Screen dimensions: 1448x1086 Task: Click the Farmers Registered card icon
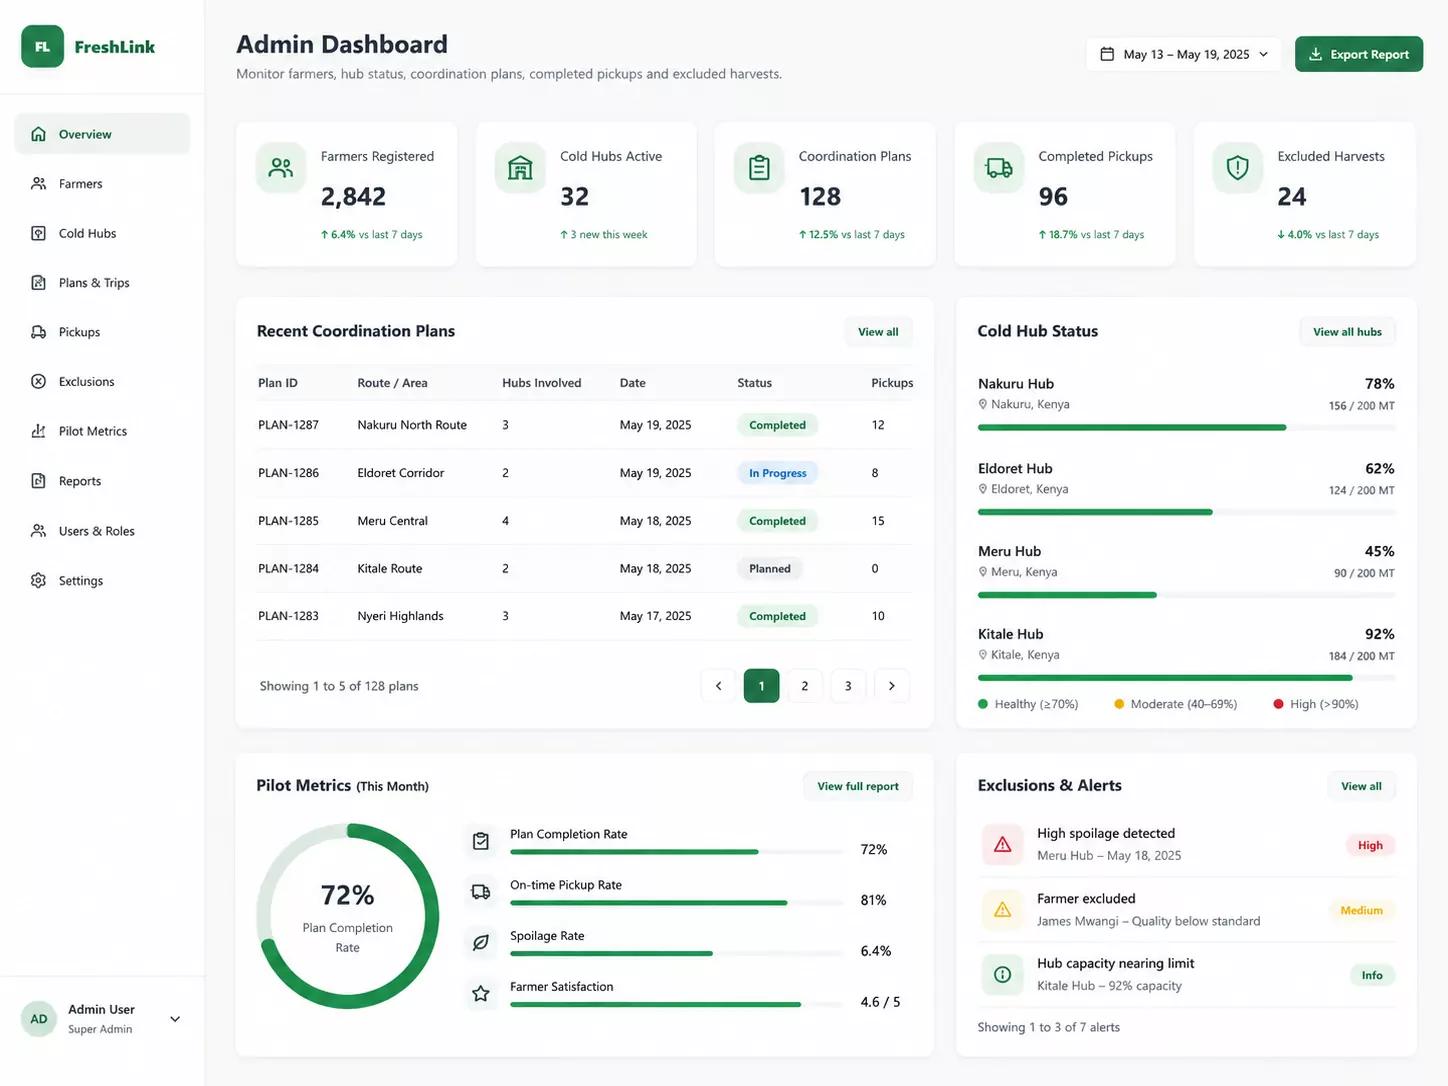click(x=281, y=168)
